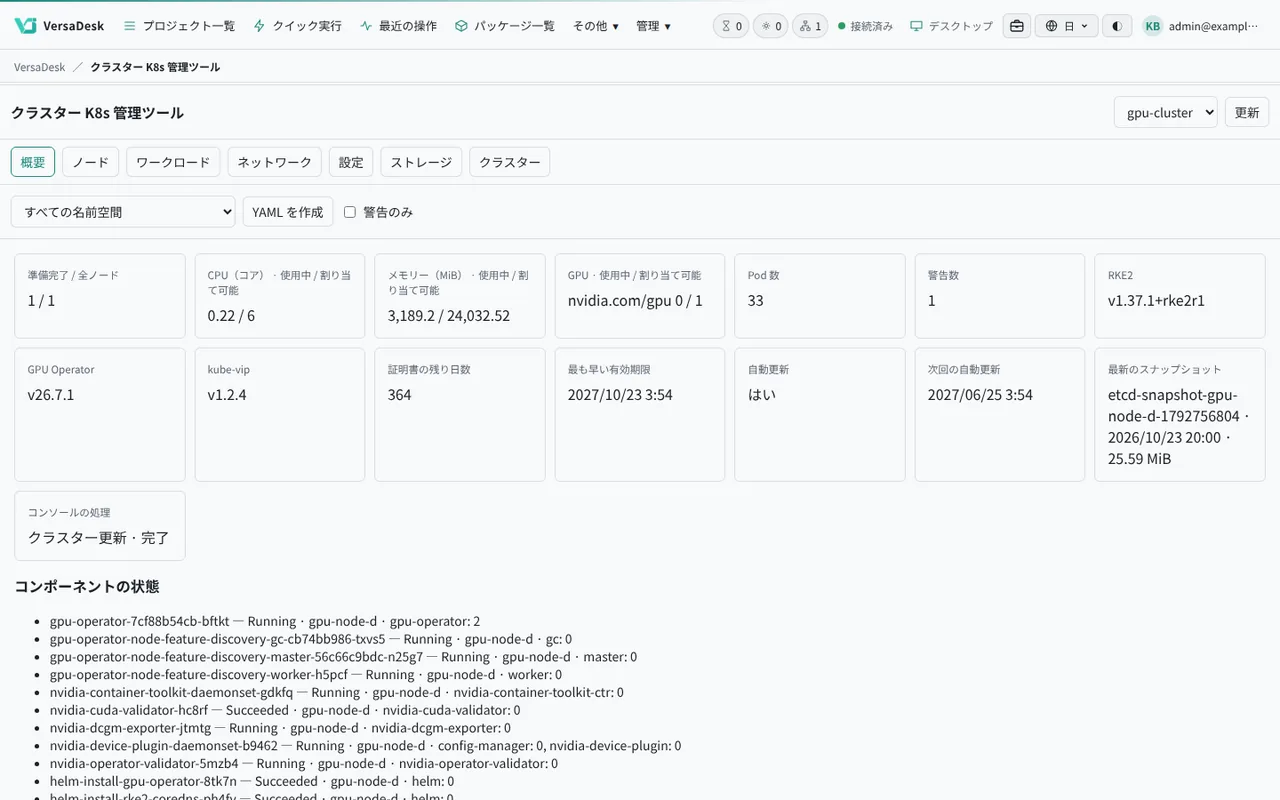The image size is (1280, 800).
Task: Expand the その他 menu
Action: (596, 26)
